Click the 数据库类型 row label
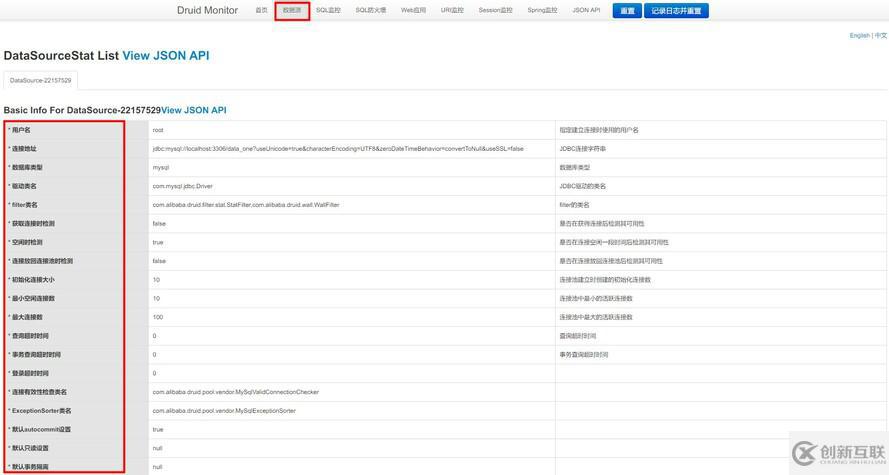 pyautogui.click(x=27, y=167)
